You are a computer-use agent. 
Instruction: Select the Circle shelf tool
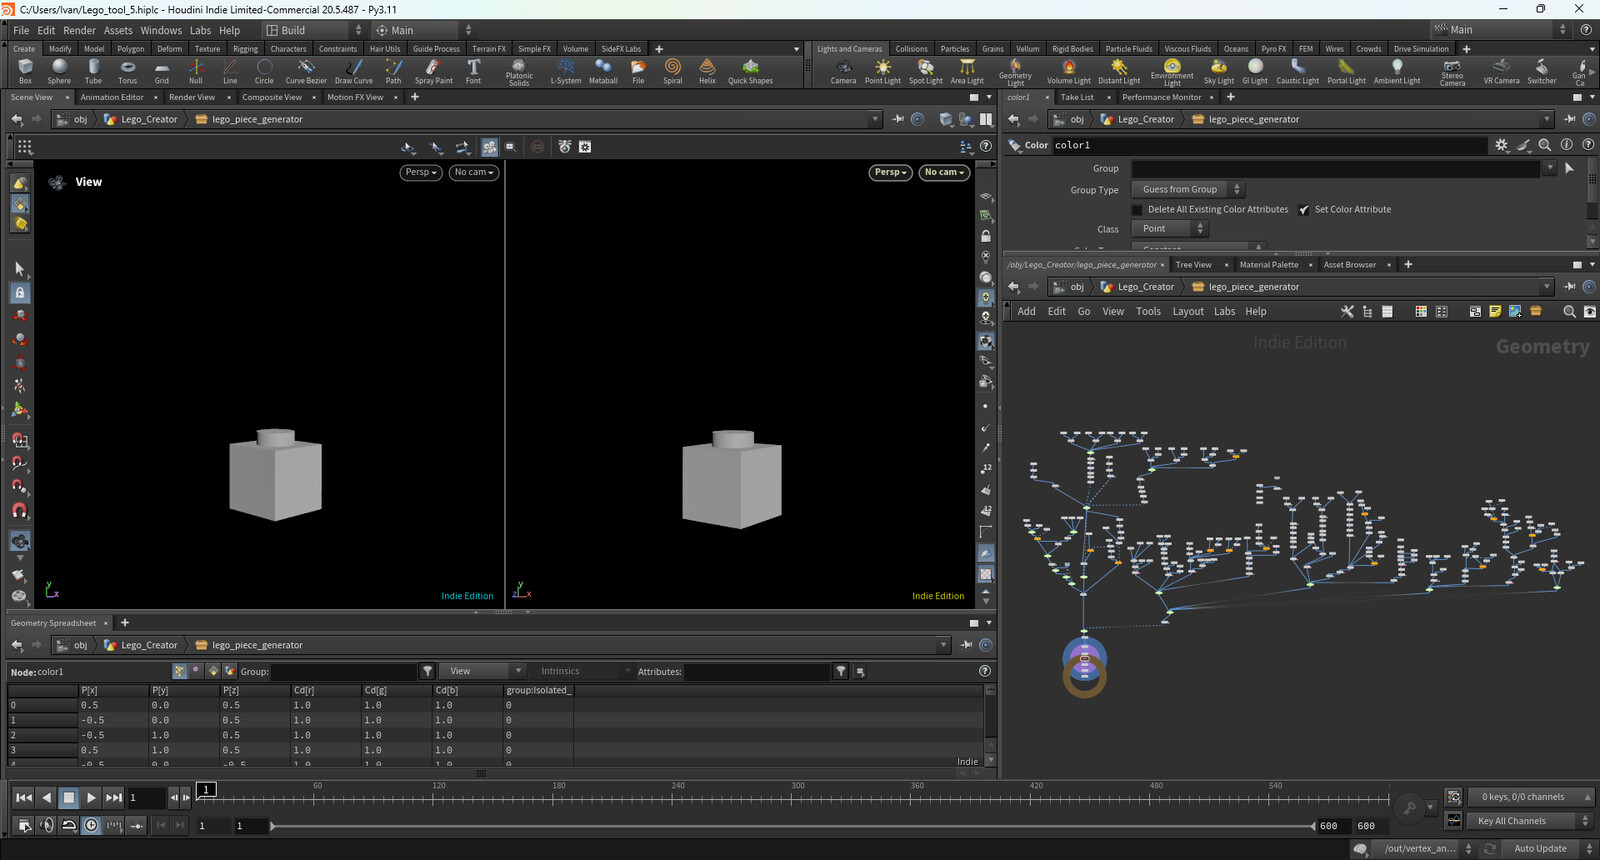tap(264, 71)
